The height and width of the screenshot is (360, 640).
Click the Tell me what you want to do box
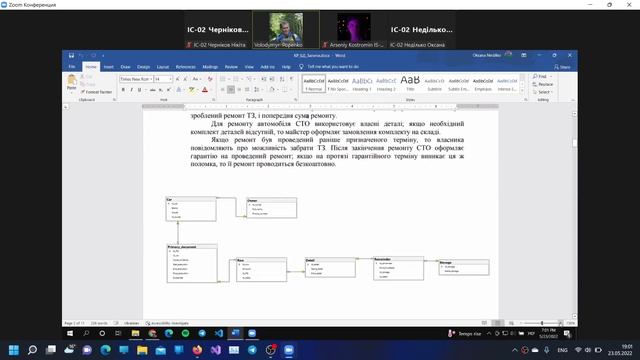click(330, 67)
